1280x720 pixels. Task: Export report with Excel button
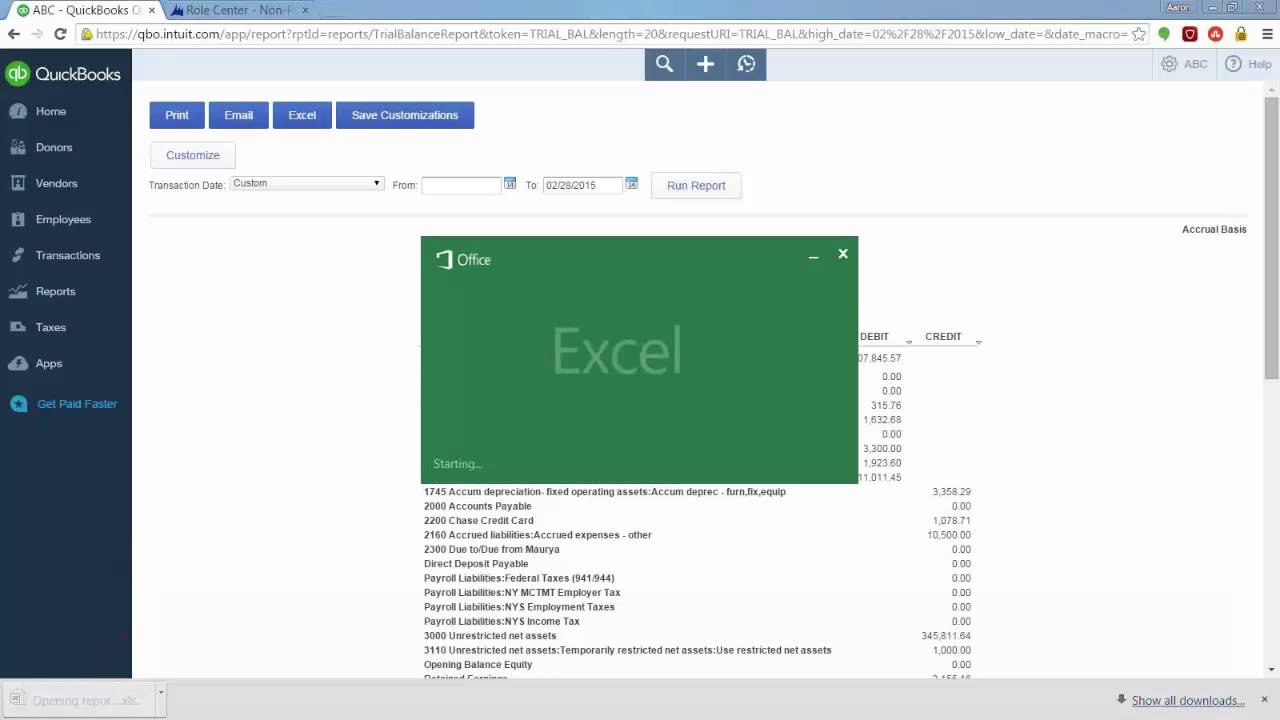coord(302,115)
